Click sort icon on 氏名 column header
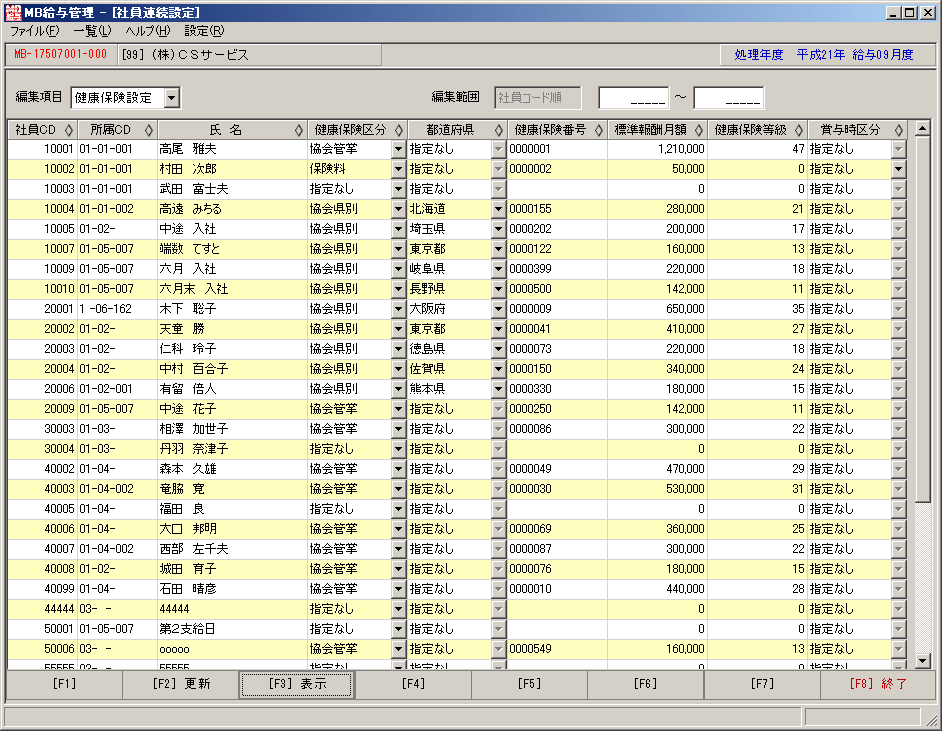Screen dimensions: 942x731 [x=299, y=130]
